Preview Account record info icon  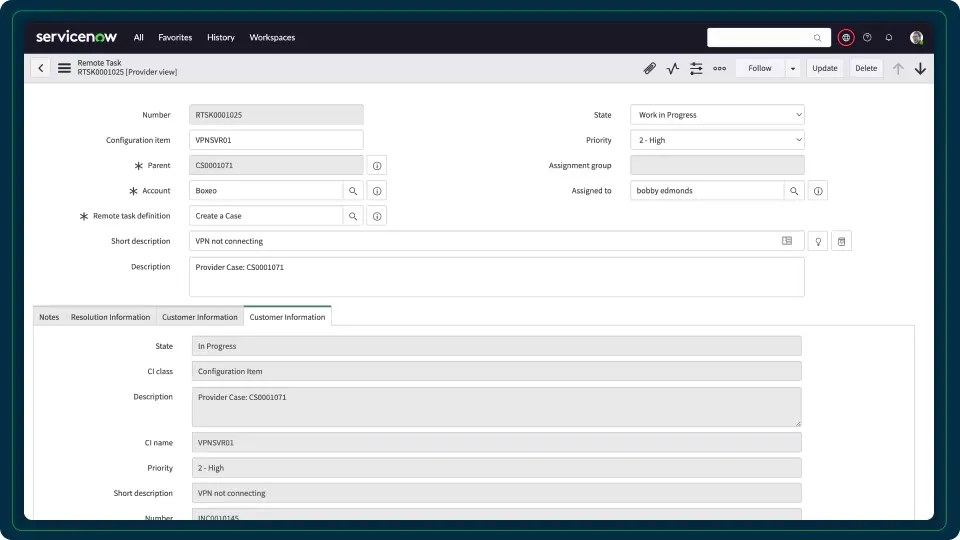pos(377,191)
